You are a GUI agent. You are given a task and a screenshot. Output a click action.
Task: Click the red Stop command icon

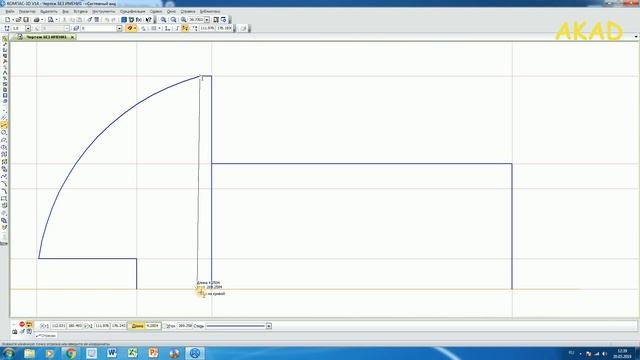coord(22,324)
